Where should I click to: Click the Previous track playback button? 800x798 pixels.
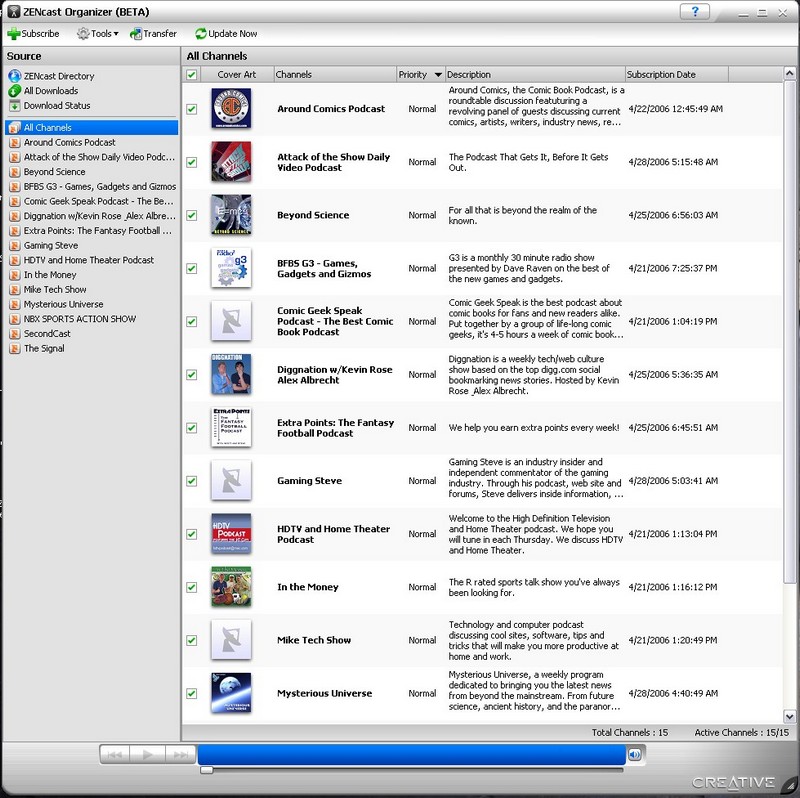[115, 755]
